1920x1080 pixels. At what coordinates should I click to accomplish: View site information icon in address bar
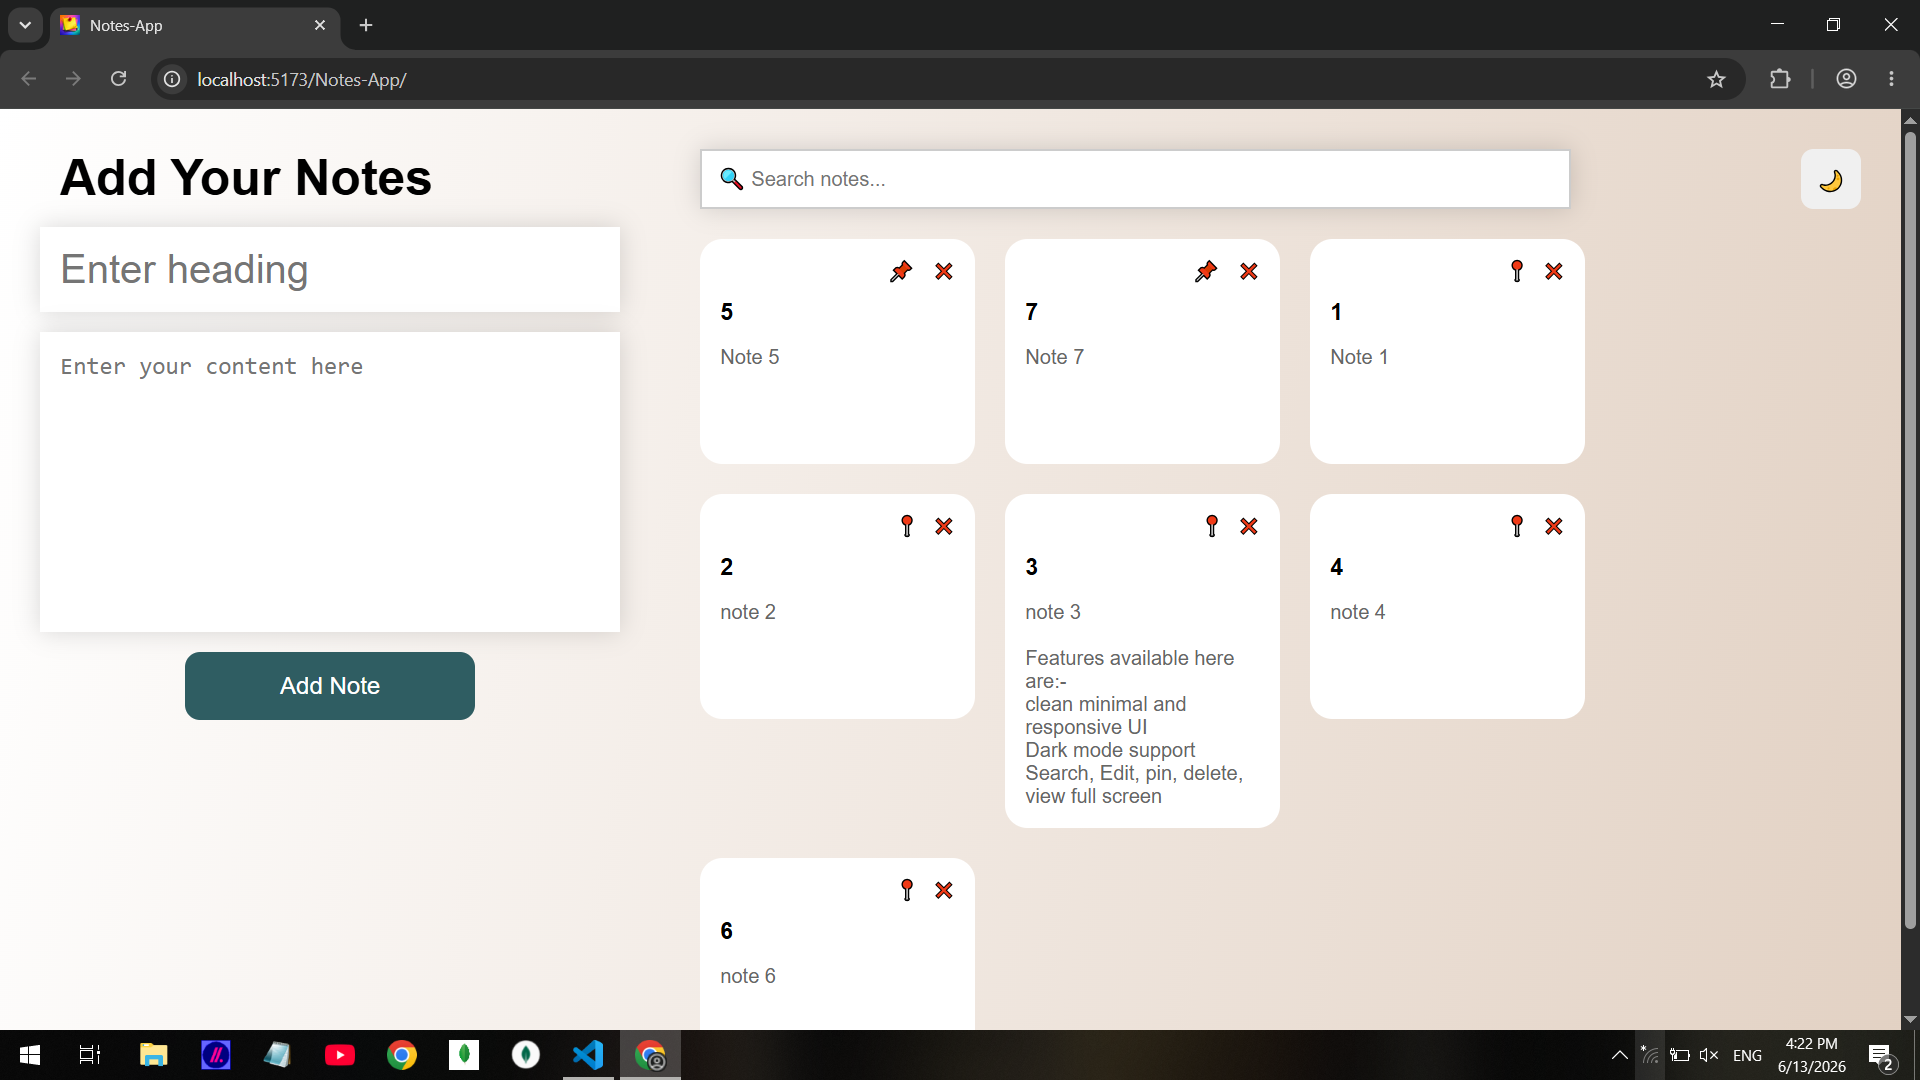click(172, 79)
